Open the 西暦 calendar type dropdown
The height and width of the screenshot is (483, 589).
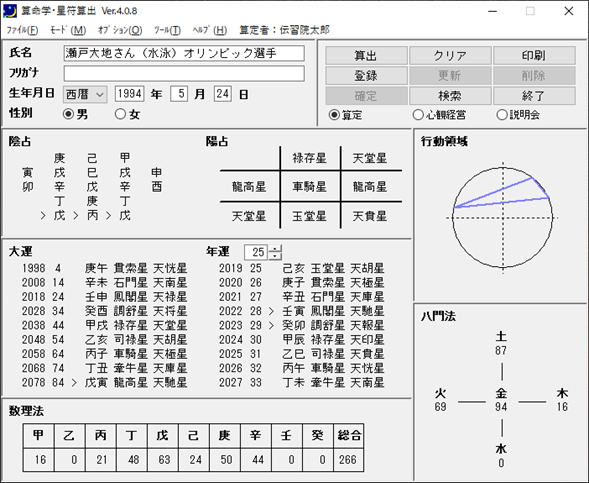pyautogui.click(x=85, y=94)
